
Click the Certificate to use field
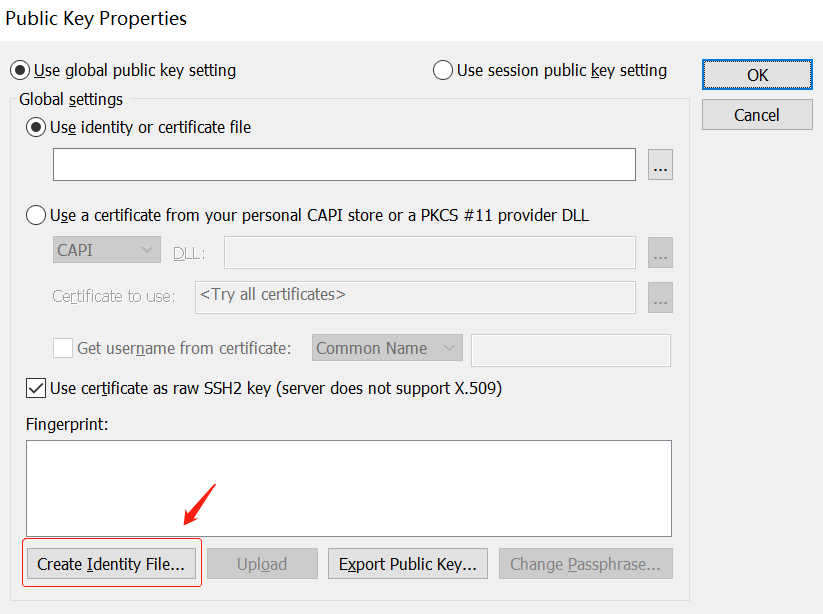[415, 298]
